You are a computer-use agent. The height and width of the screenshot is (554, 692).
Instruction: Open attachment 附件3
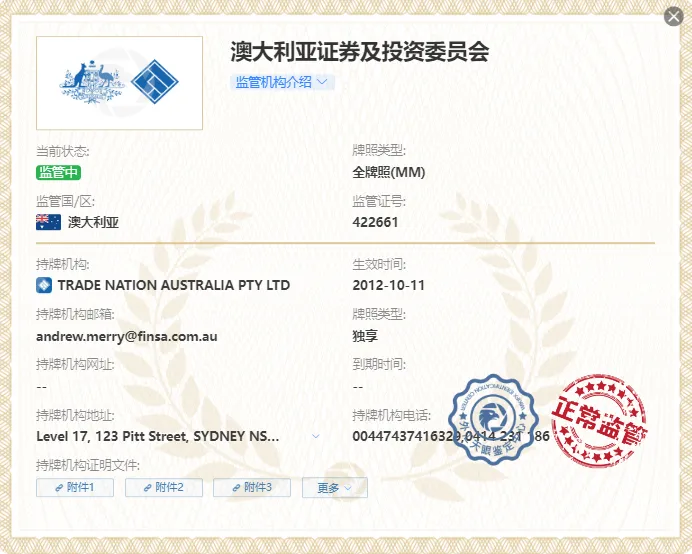[252, 487]
